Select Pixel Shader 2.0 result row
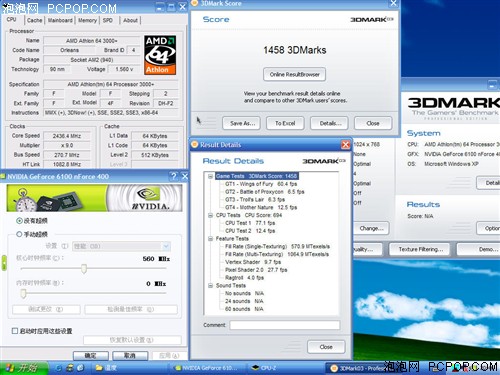Viewport: 500px width, 375px height. point(256,270)
